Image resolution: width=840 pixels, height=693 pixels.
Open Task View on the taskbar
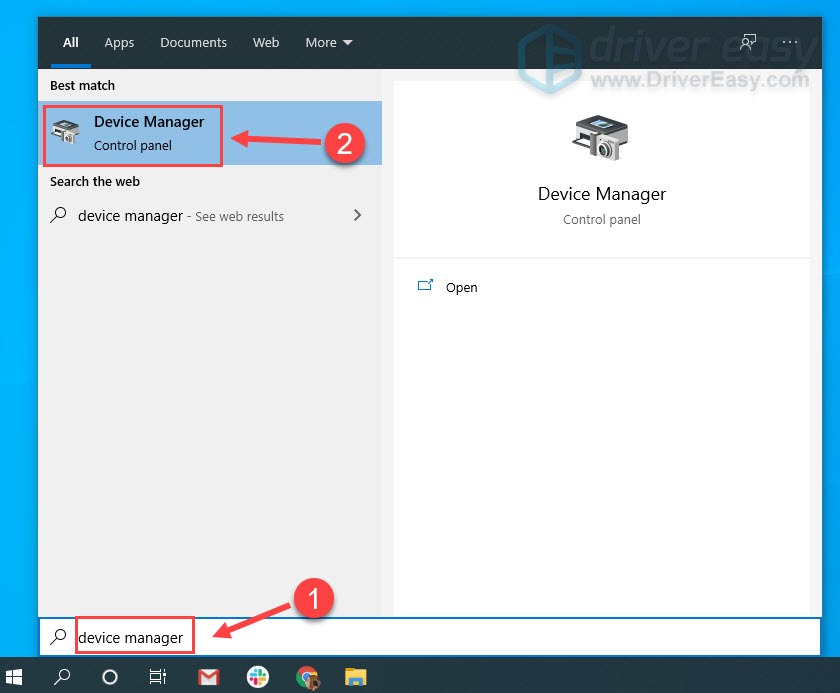tap(158, 677)
